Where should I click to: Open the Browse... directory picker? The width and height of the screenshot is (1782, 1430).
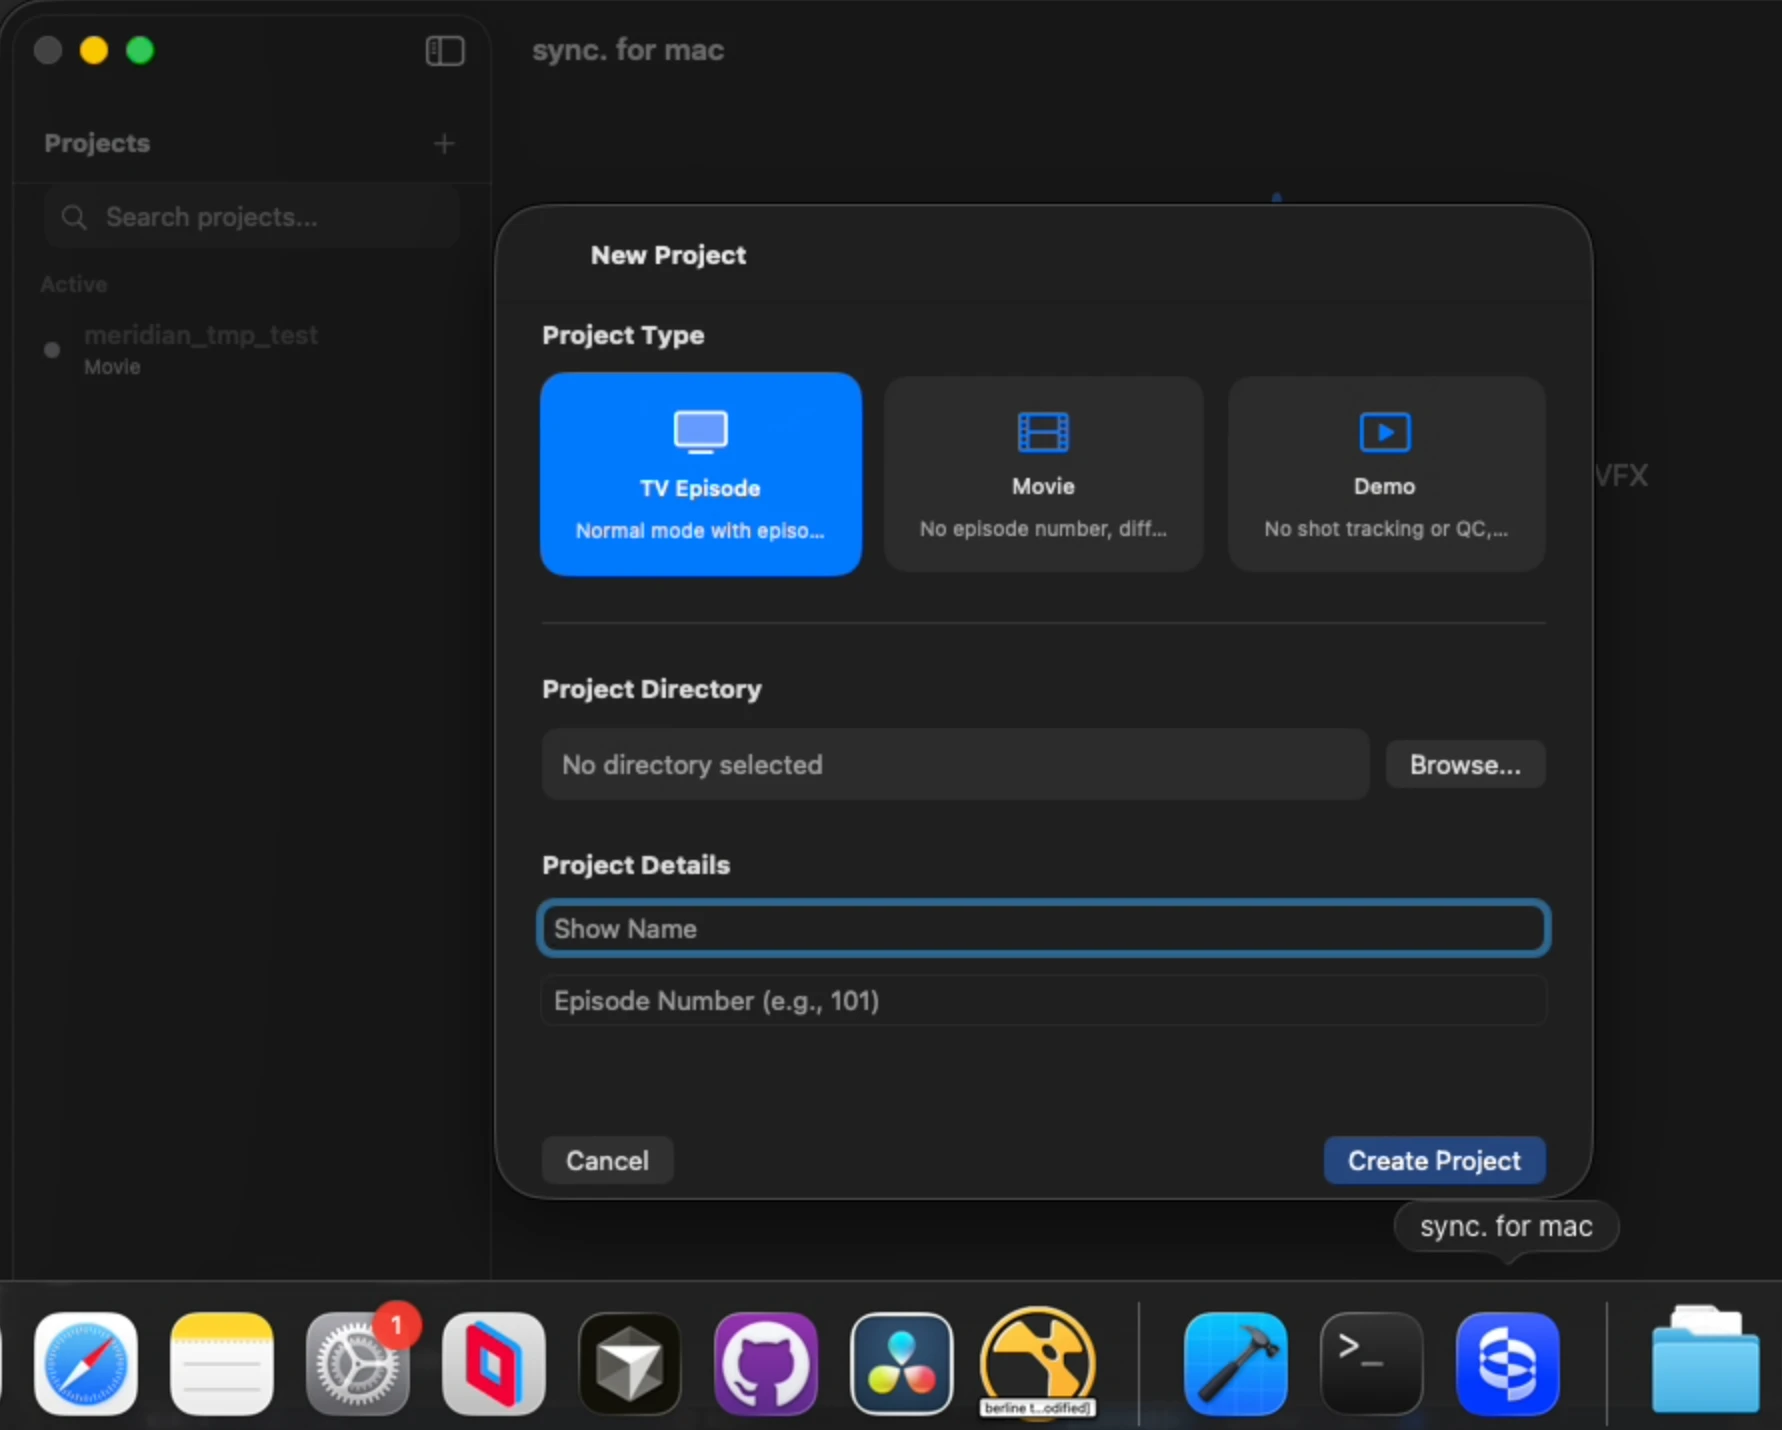click(1466, 765)
